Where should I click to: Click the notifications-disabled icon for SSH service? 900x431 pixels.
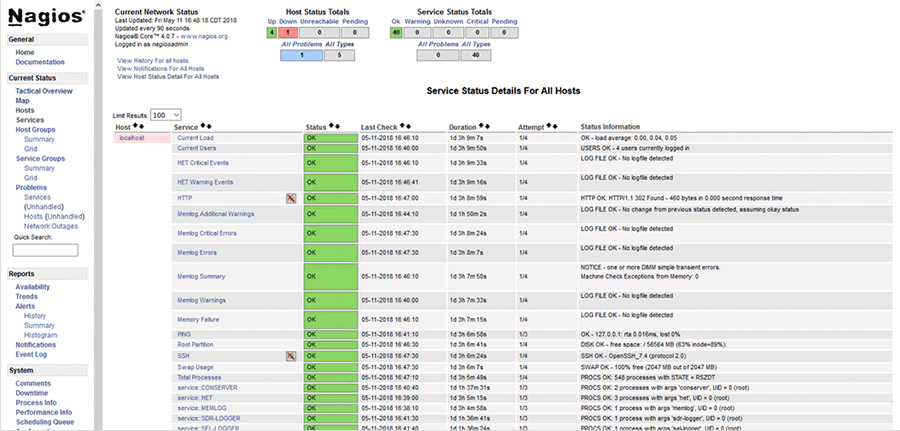coord(291,355)
